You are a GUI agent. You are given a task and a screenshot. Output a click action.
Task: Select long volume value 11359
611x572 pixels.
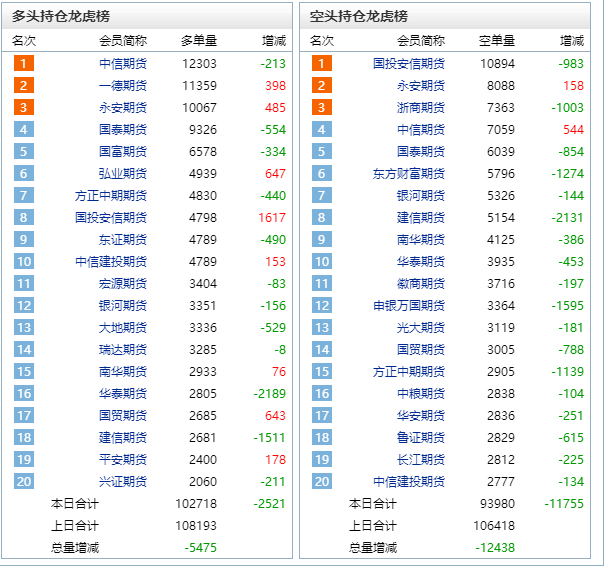pyautogui.click(x=200, y=86)
